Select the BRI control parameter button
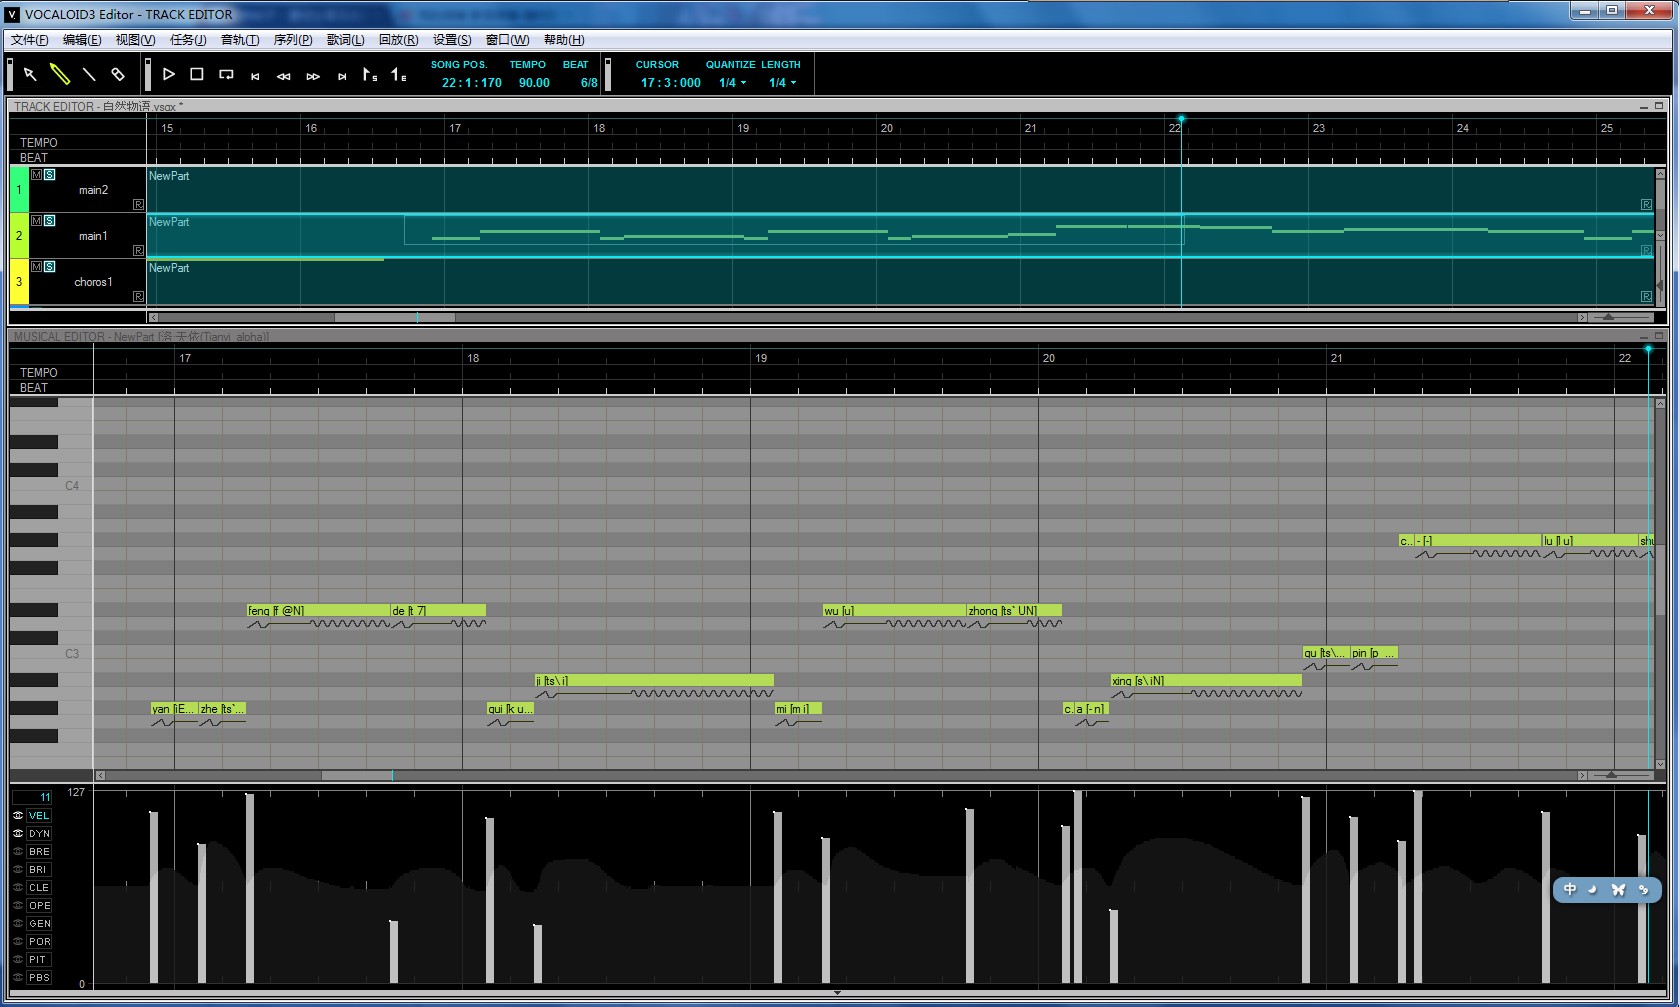The image size is (1679, 1007). click(x=39, y=869)
